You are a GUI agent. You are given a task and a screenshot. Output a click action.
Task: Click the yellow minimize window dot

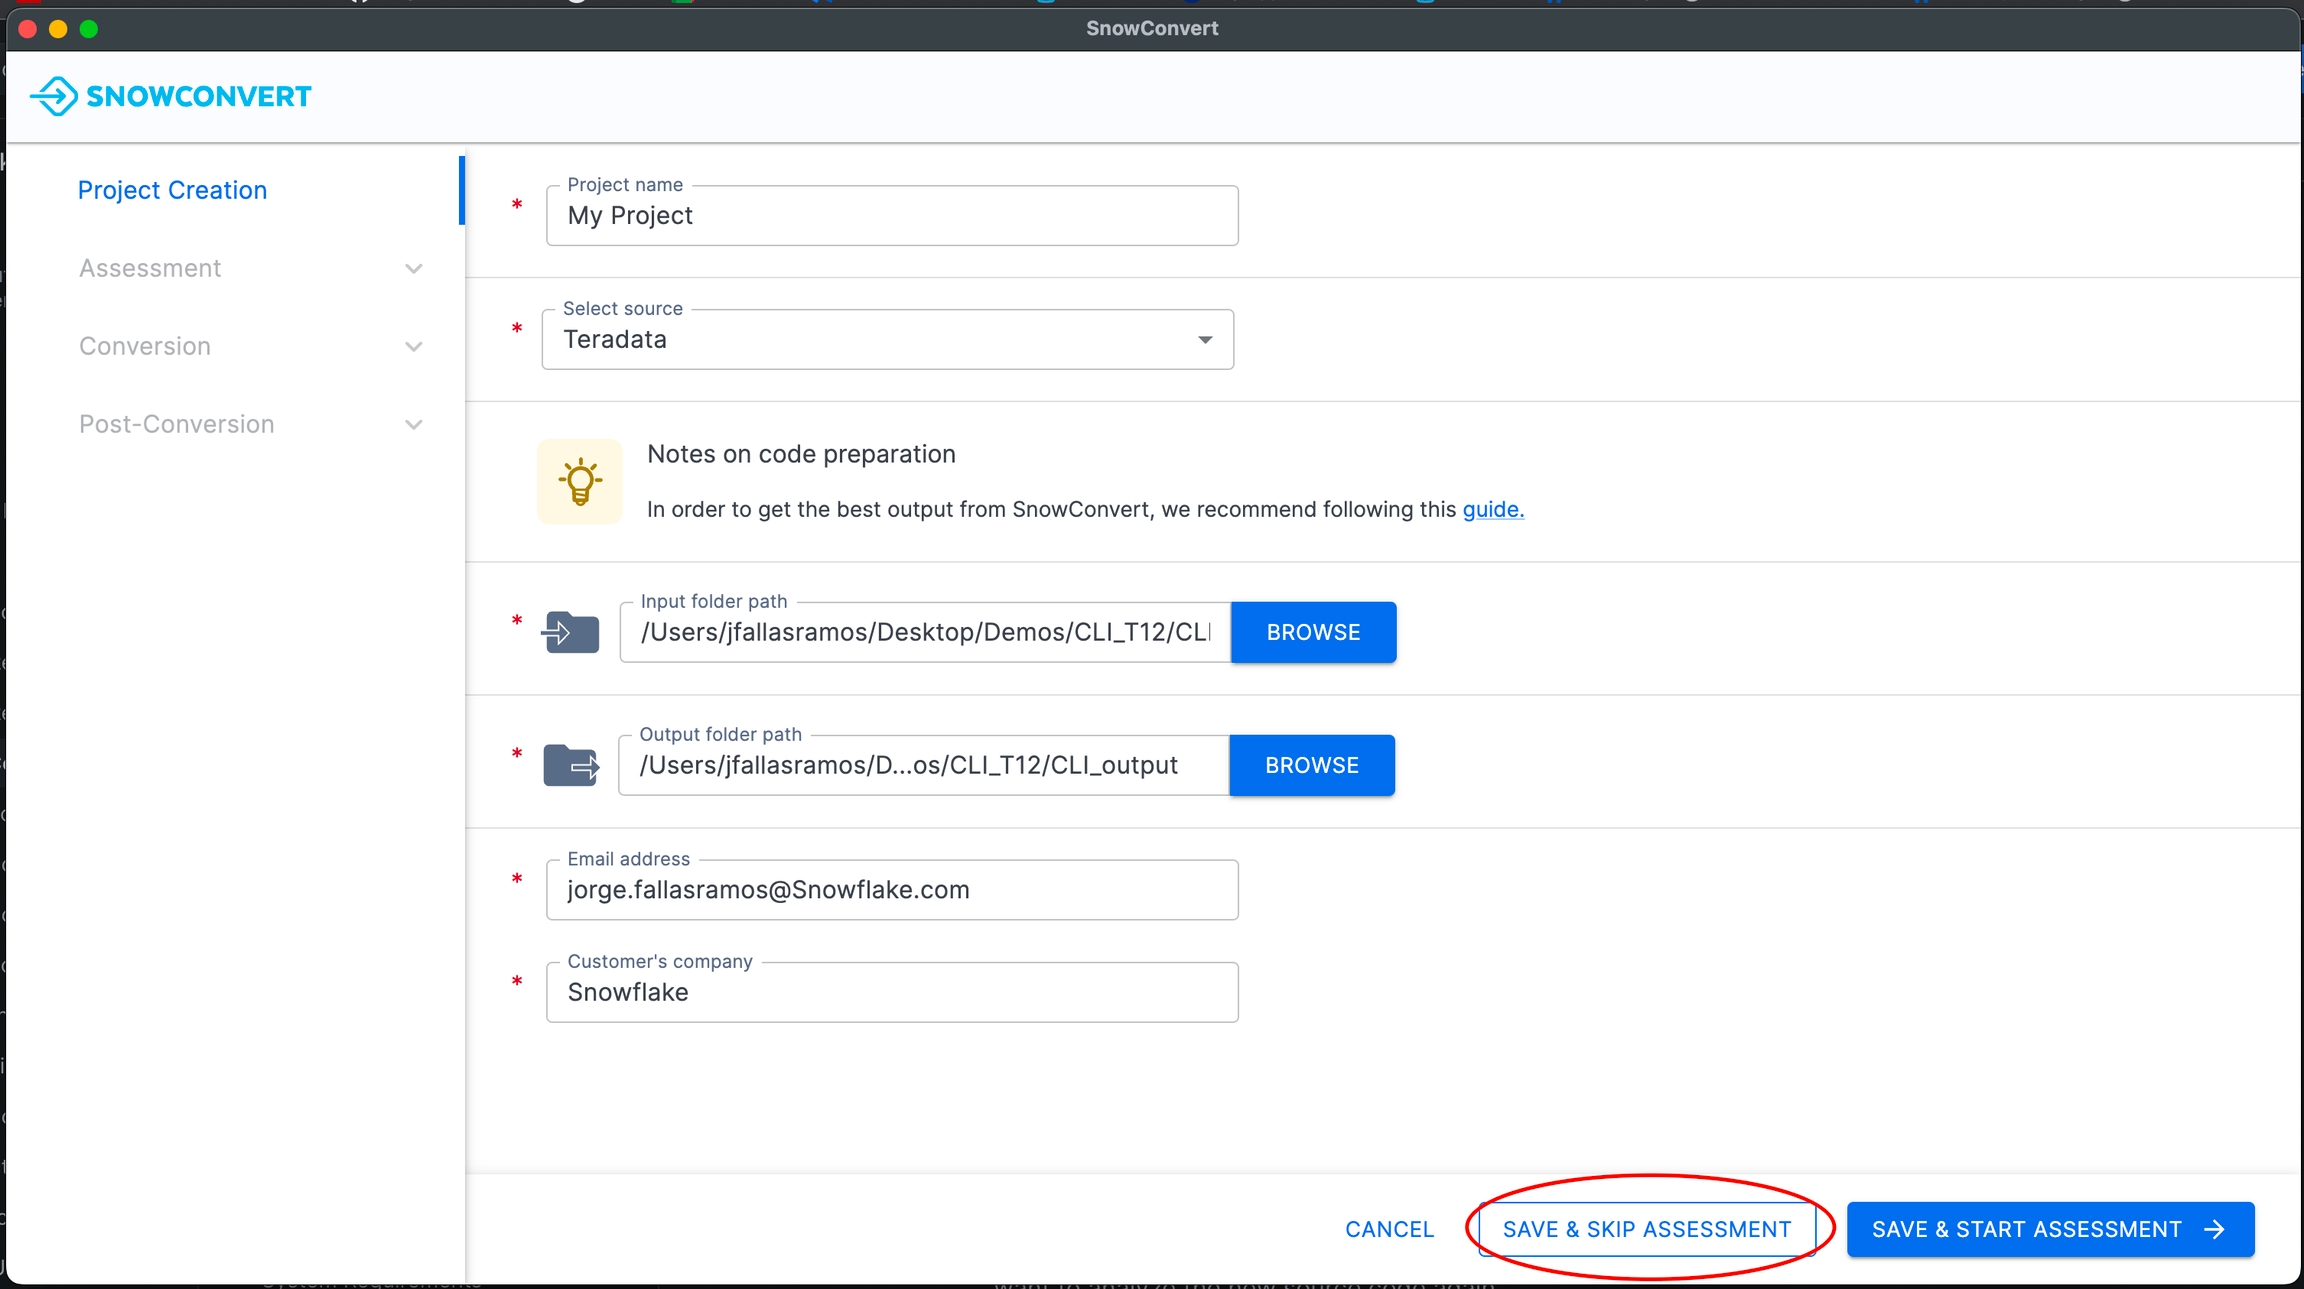[58, 29]
